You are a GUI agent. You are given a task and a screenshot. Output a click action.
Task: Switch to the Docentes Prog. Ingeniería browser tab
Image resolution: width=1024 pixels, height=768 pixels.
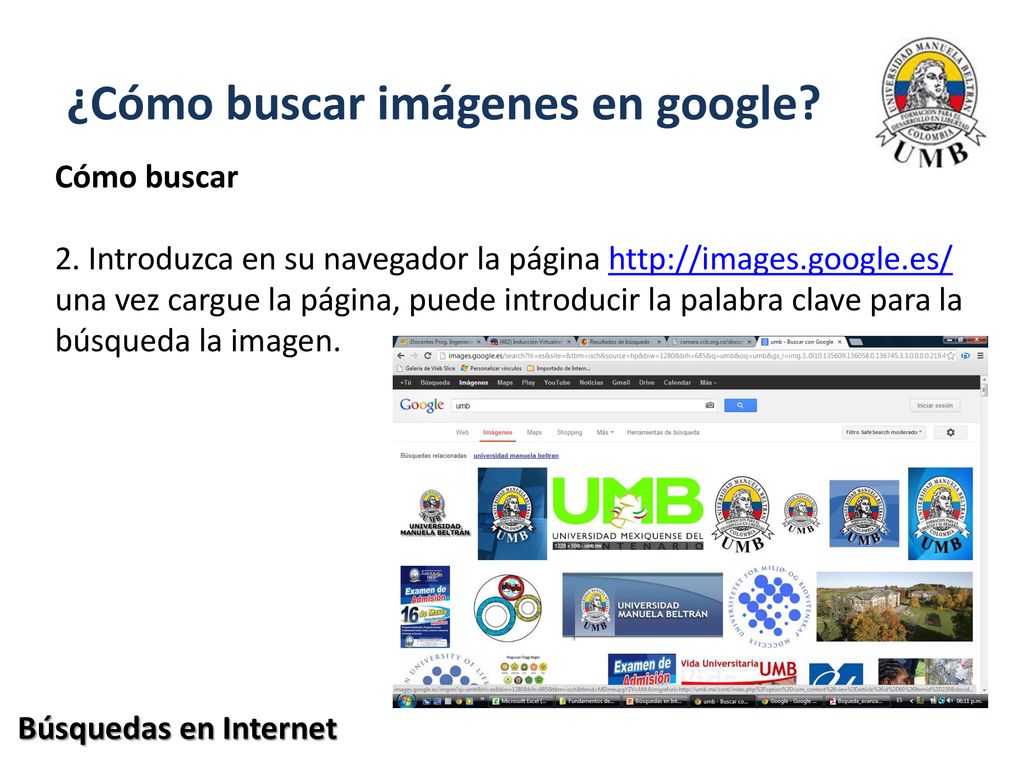[x=438, y=342]
